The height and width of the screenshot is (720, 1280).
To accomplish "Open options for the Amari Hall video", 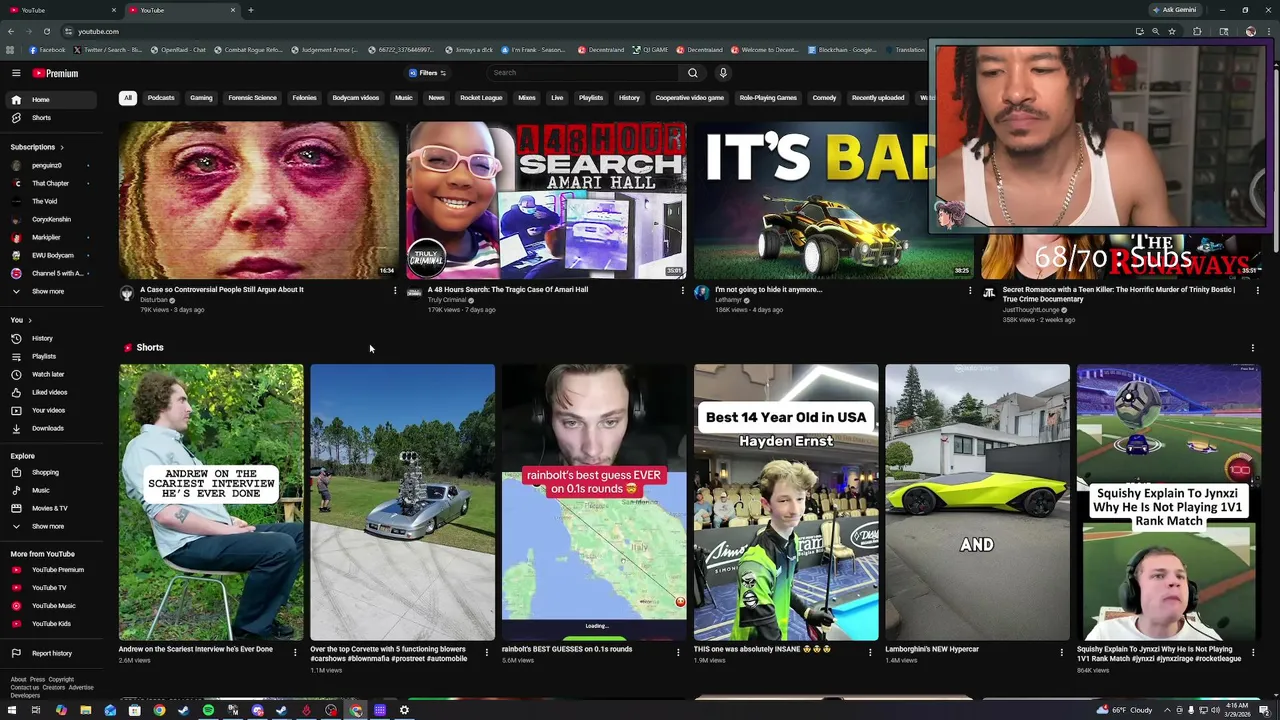I will pyautogui.click(x=683, y=291).
